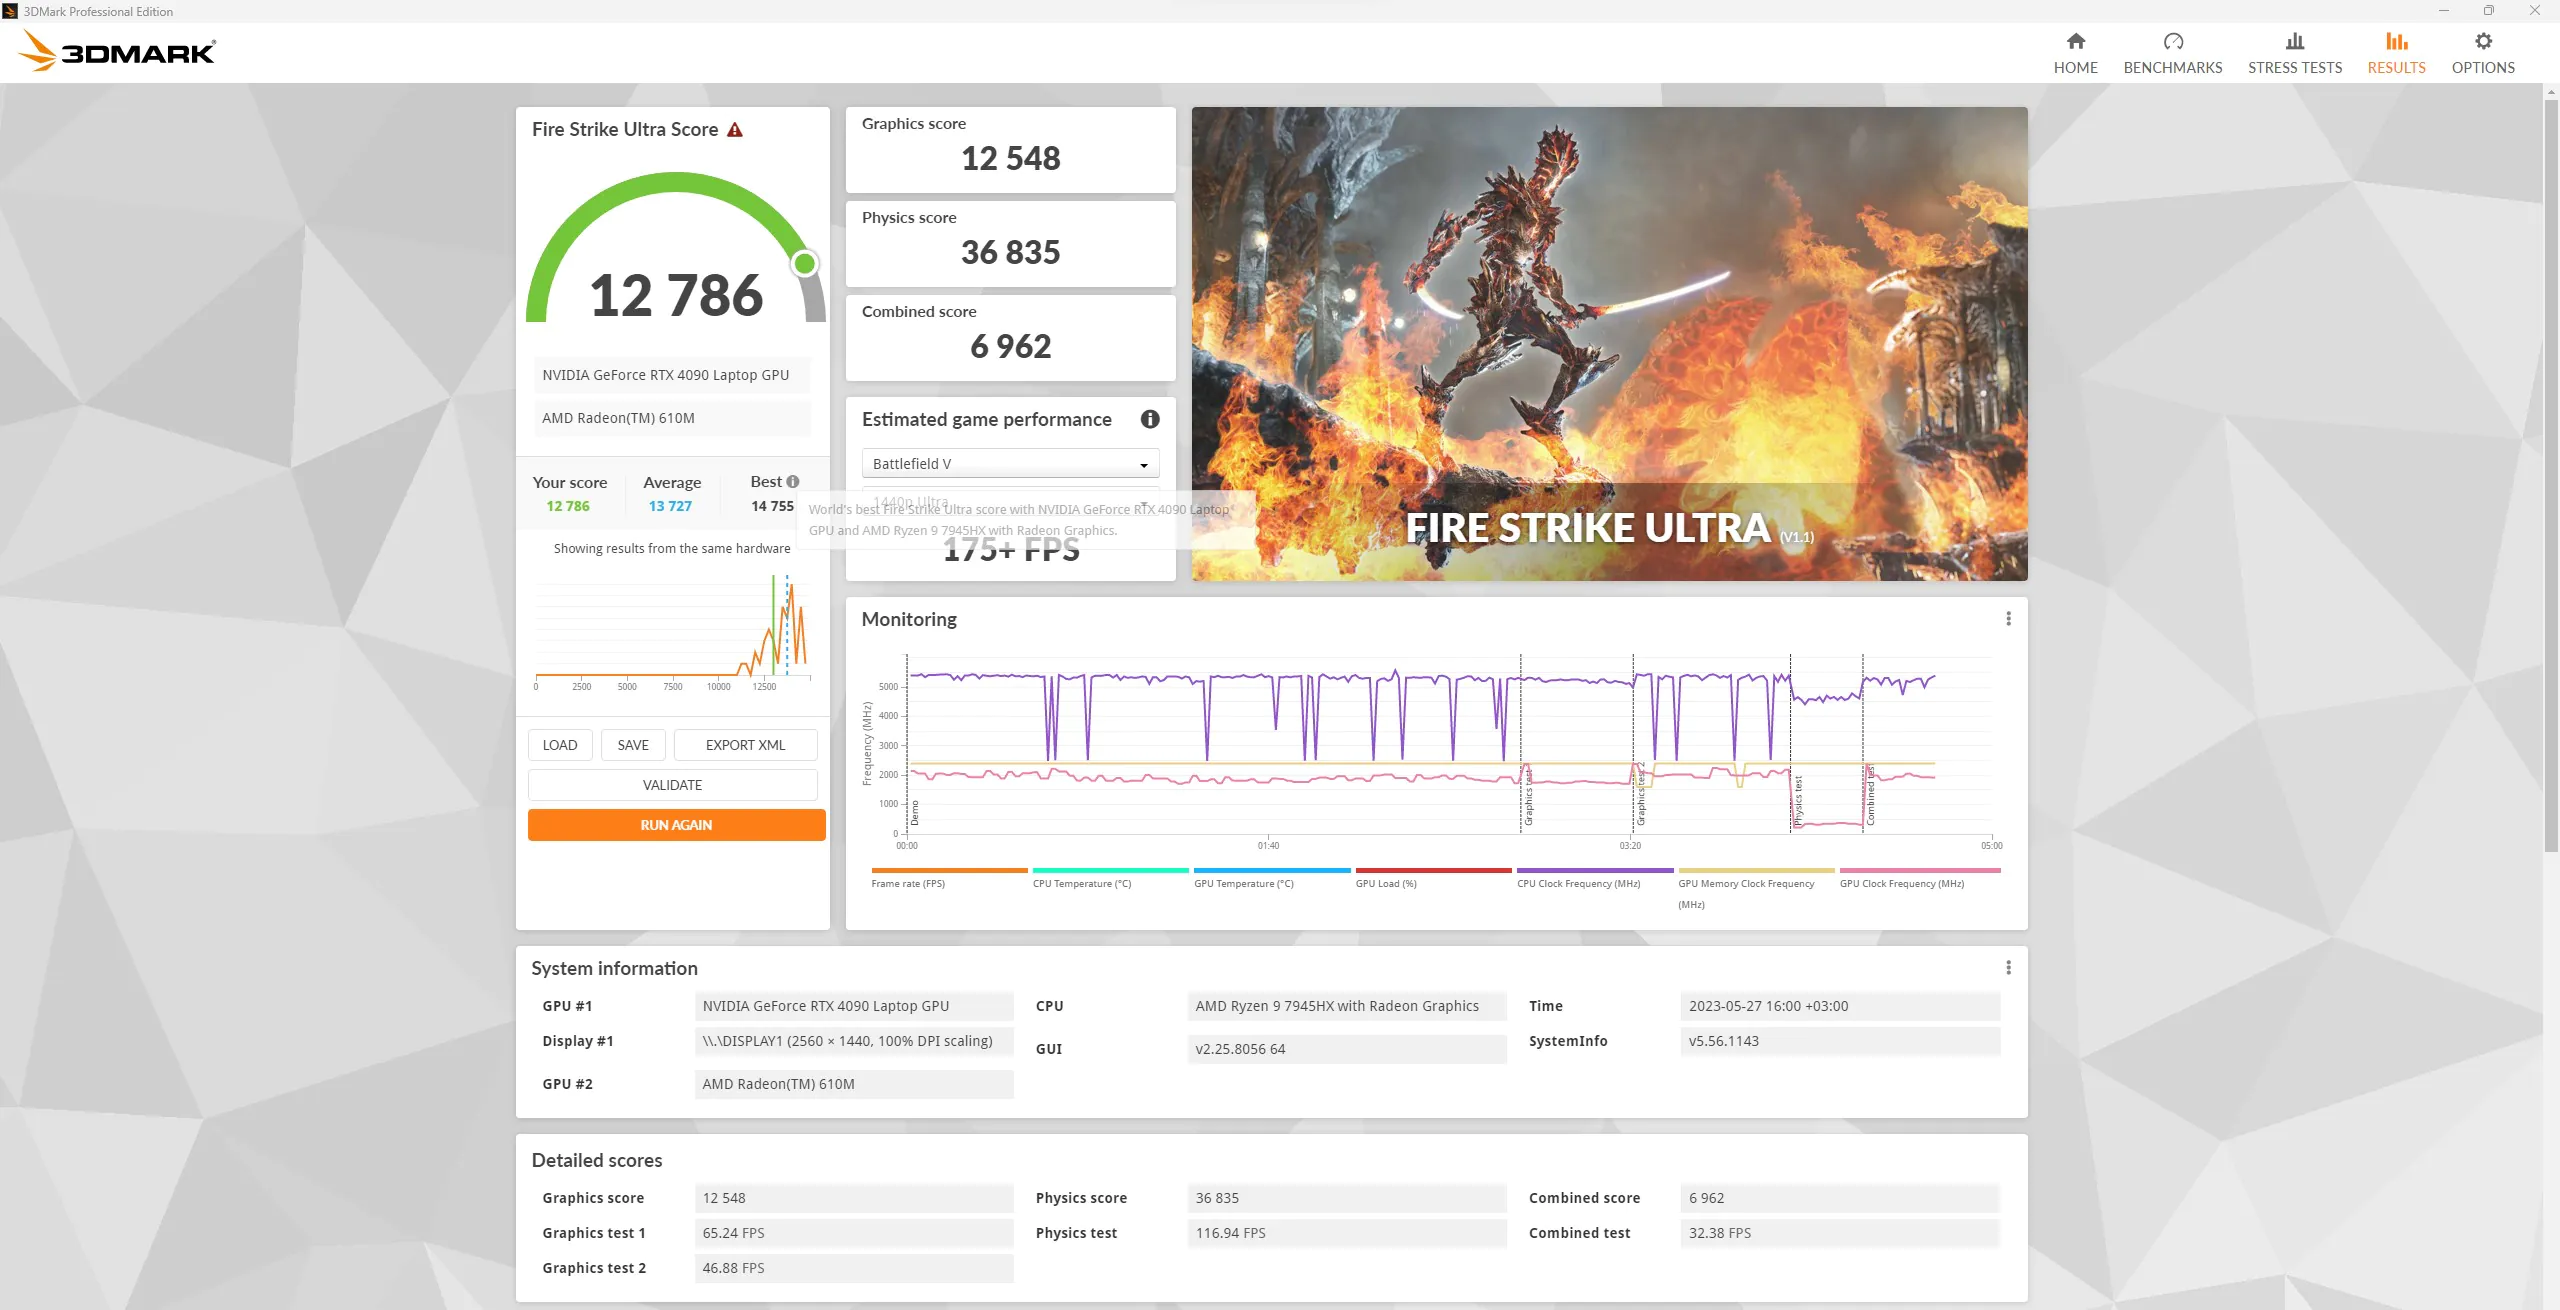This screenshot has width=2560, height=1310.
Task: Open the Results bar chart icon
Action: tap(2396, 41)
